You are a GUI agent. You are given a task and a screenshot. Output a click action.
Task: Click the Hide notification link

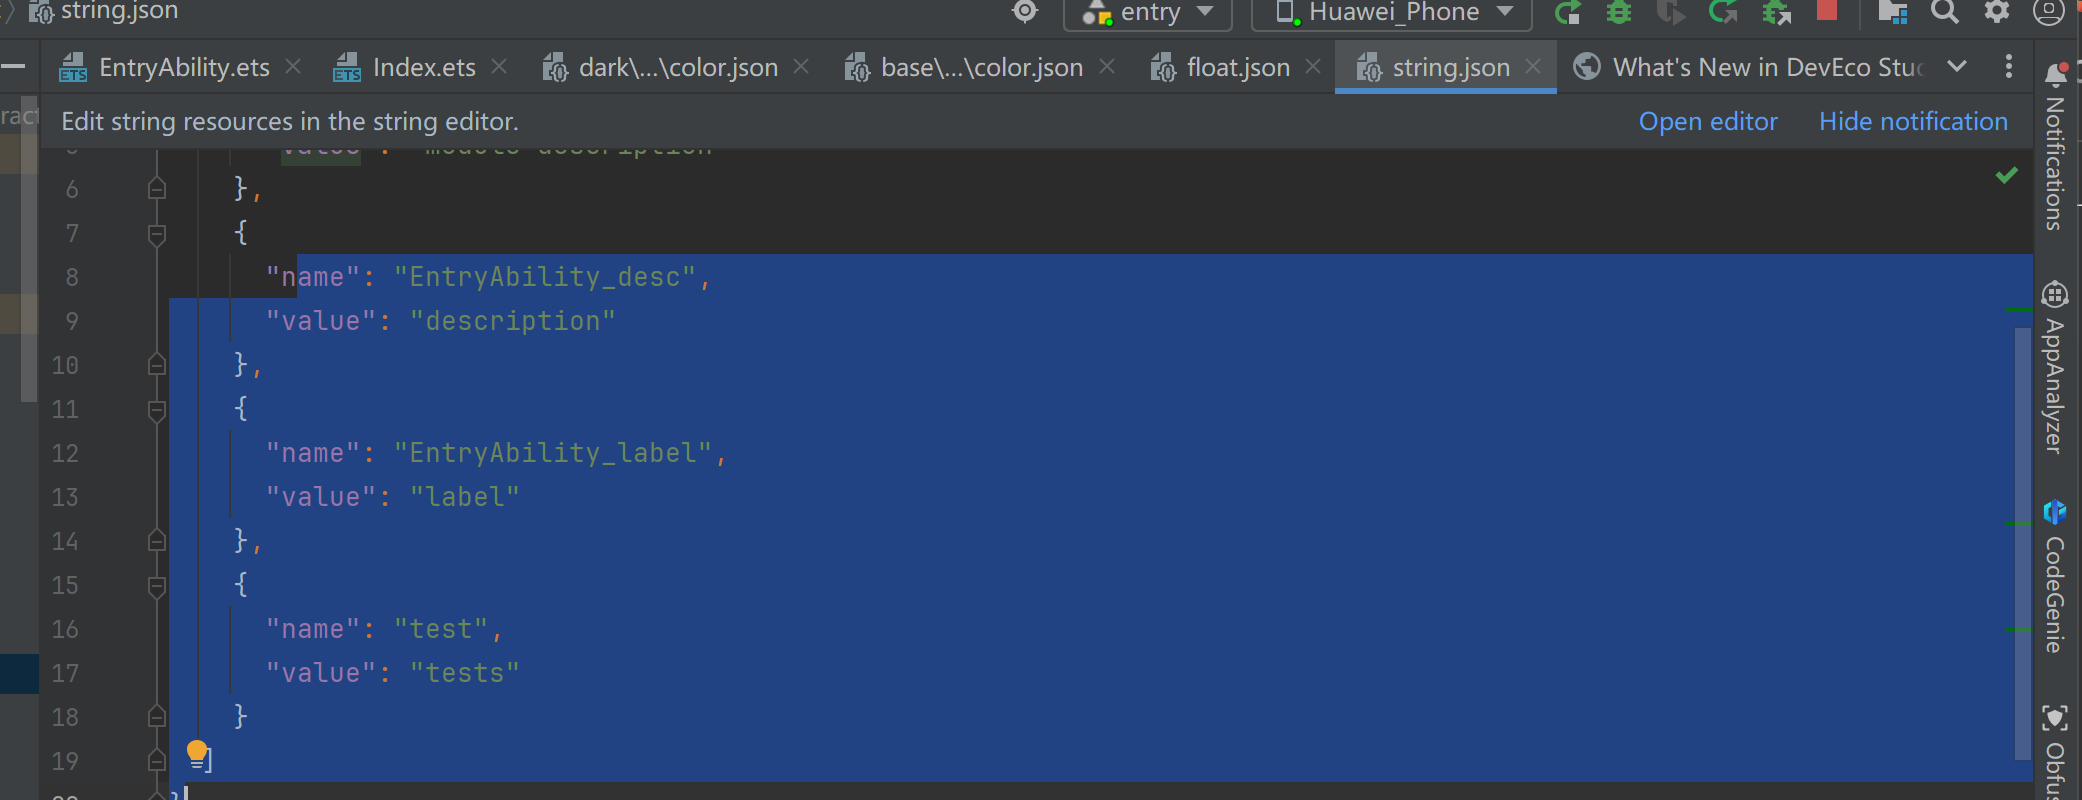click(1913, 121)
